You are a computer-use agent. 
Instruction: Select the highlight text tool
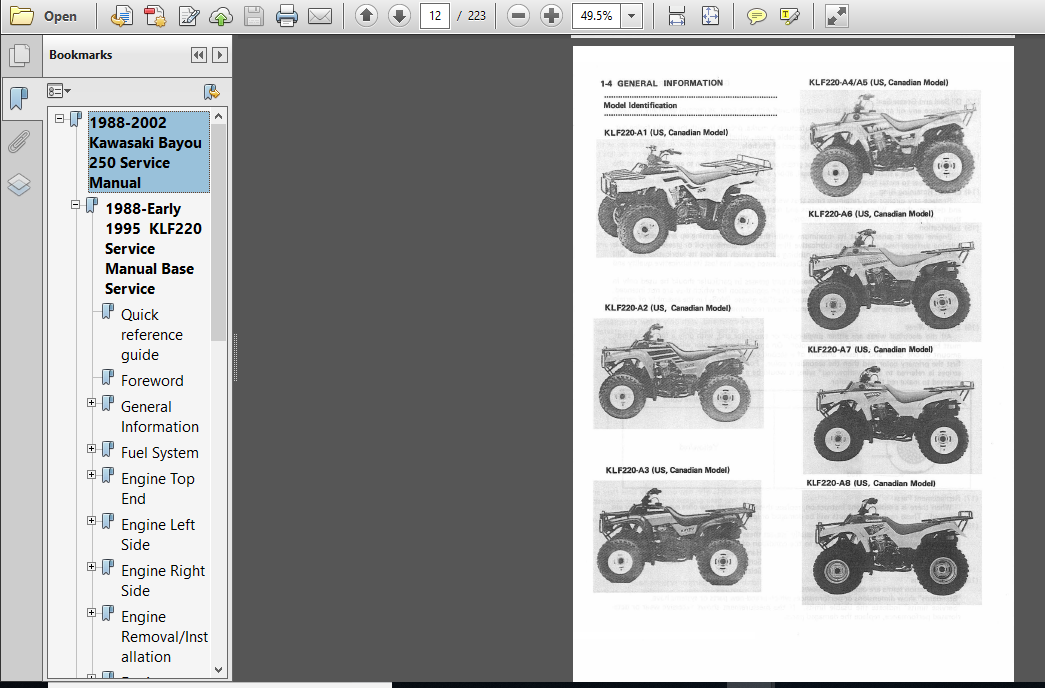click(x=789, y=16)
